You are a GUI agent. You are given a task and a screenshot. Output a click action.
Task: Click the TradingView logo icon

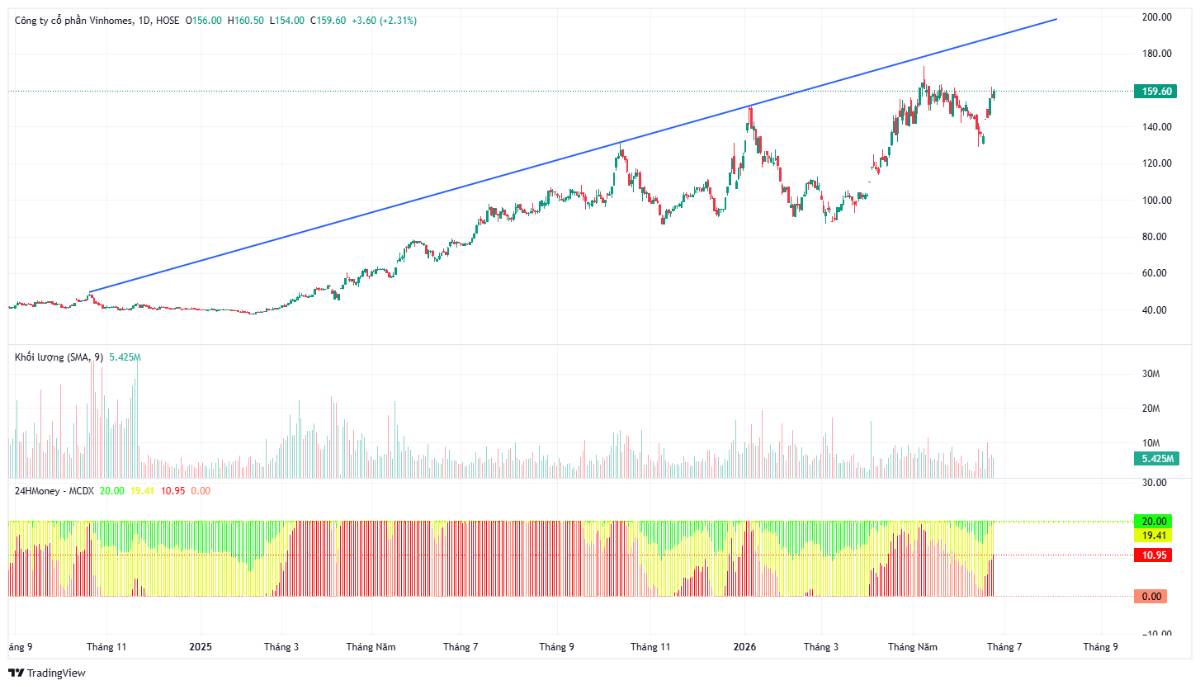pyautogui.click(x=15, y=673)
